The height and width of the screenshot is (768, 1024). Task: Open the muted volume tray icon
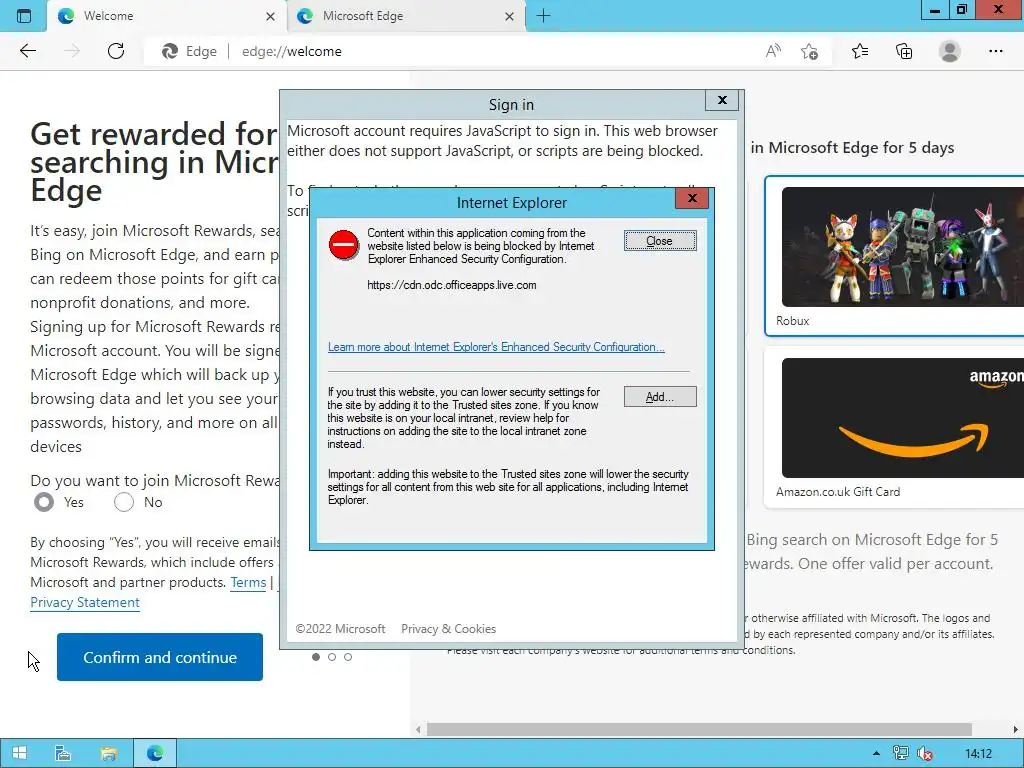pos(924,753)
